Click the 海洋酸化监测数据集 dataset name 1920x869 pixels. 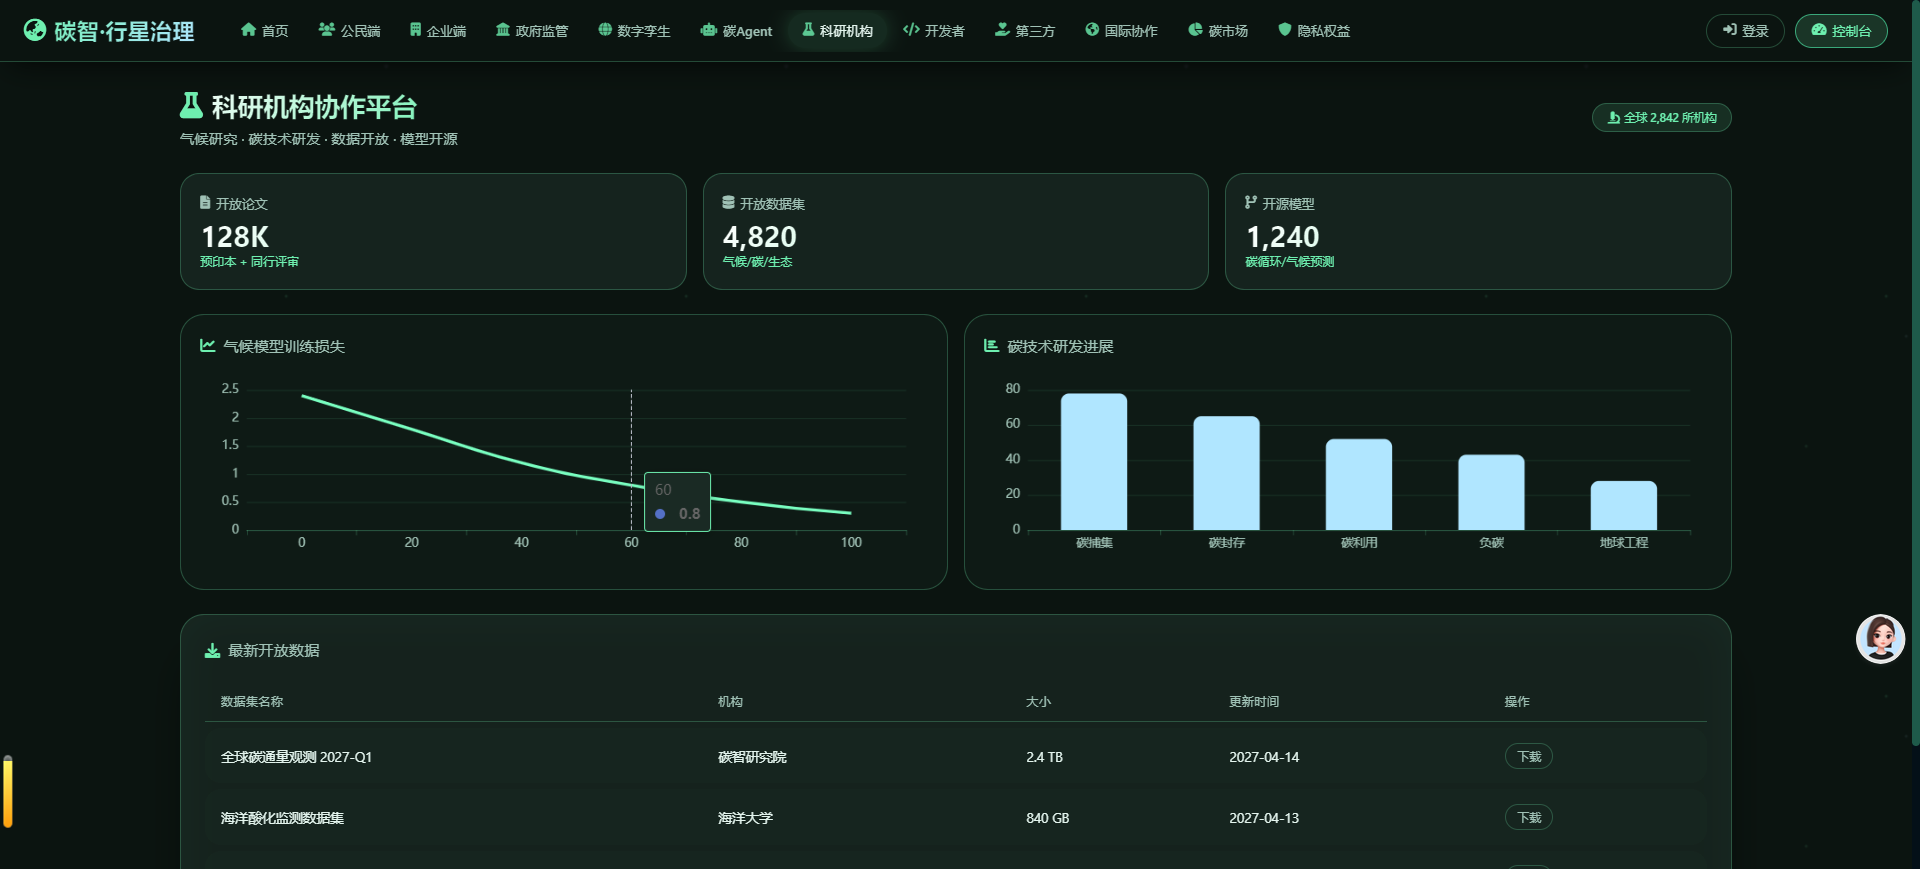[x=282, y=818]
